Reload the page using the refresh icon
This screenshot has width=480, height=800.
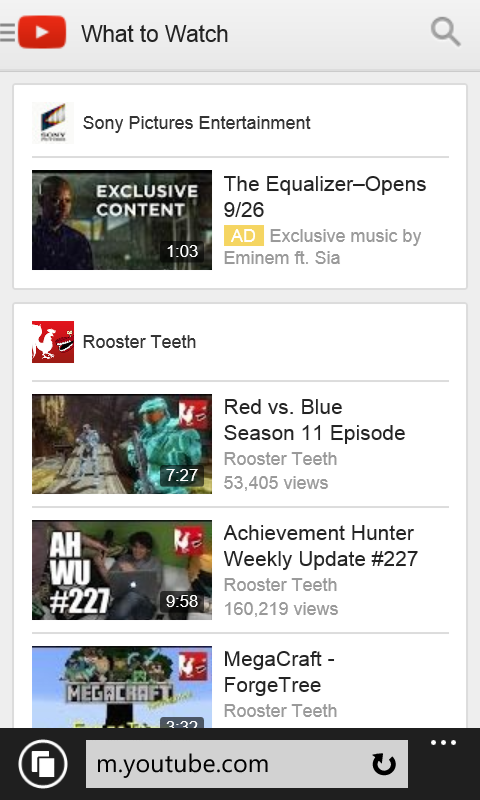tap(384, 764)
